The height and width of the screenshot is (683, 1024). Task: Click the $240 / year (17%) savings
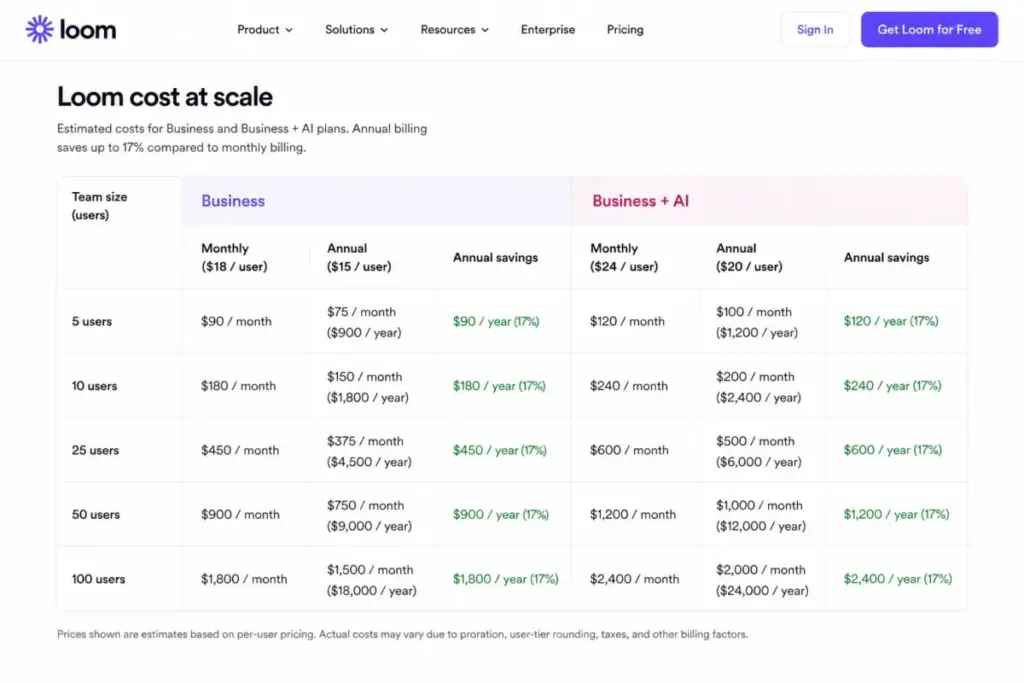click(x=893, y=386)
